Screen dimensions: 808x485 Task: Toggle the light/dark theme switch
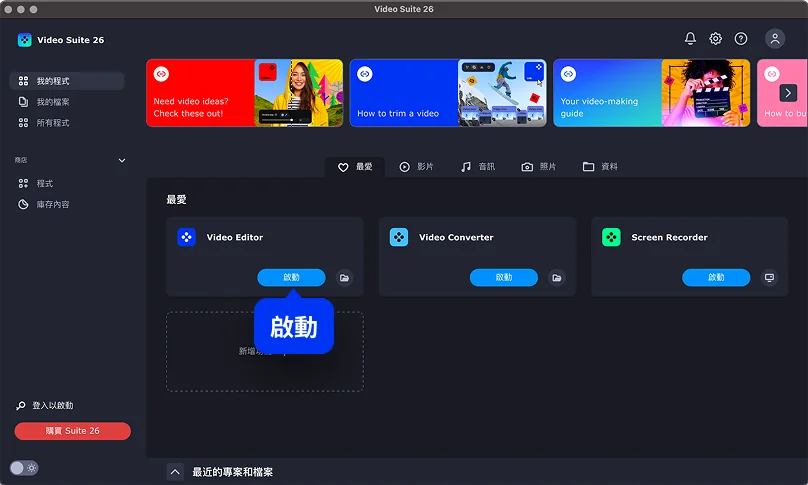[x=24, y=468]
